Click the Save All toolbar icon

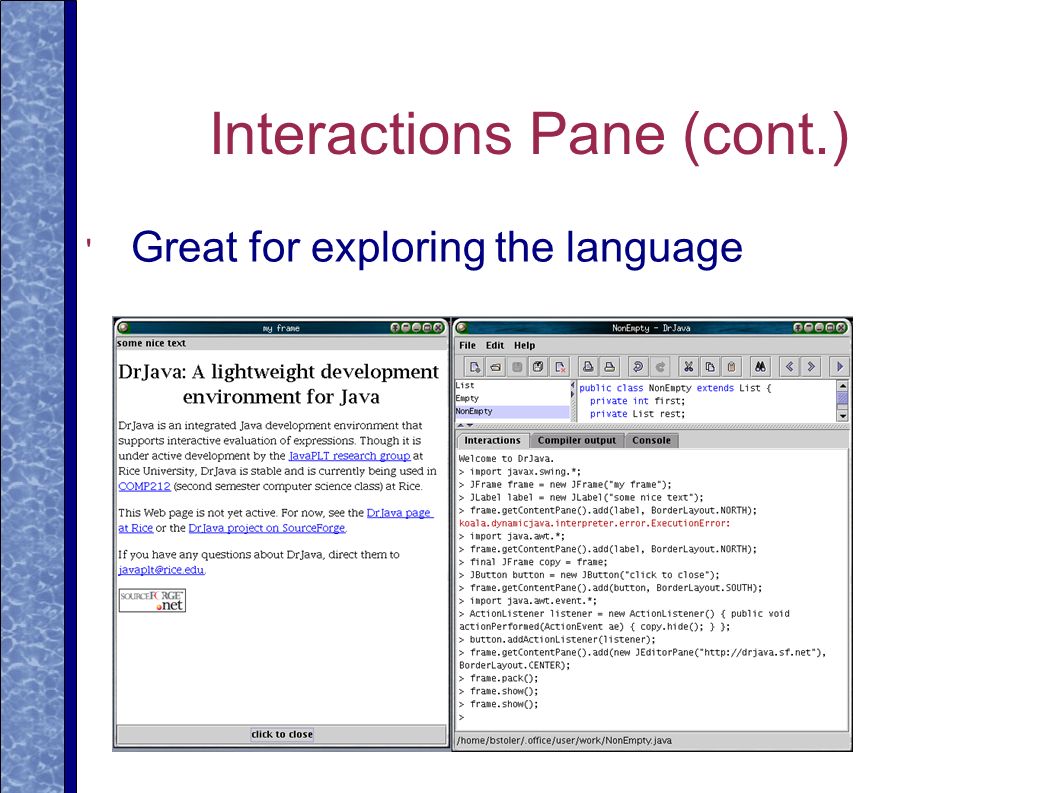click(x=538, y=366)
